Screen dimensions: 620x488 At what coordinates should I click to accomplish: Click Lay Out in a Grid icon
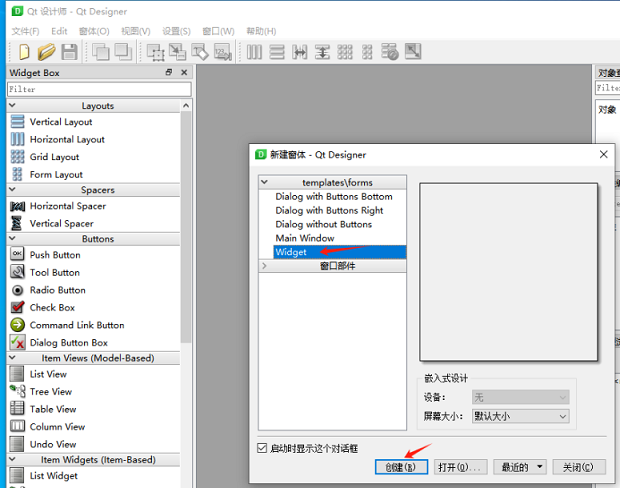345,52
